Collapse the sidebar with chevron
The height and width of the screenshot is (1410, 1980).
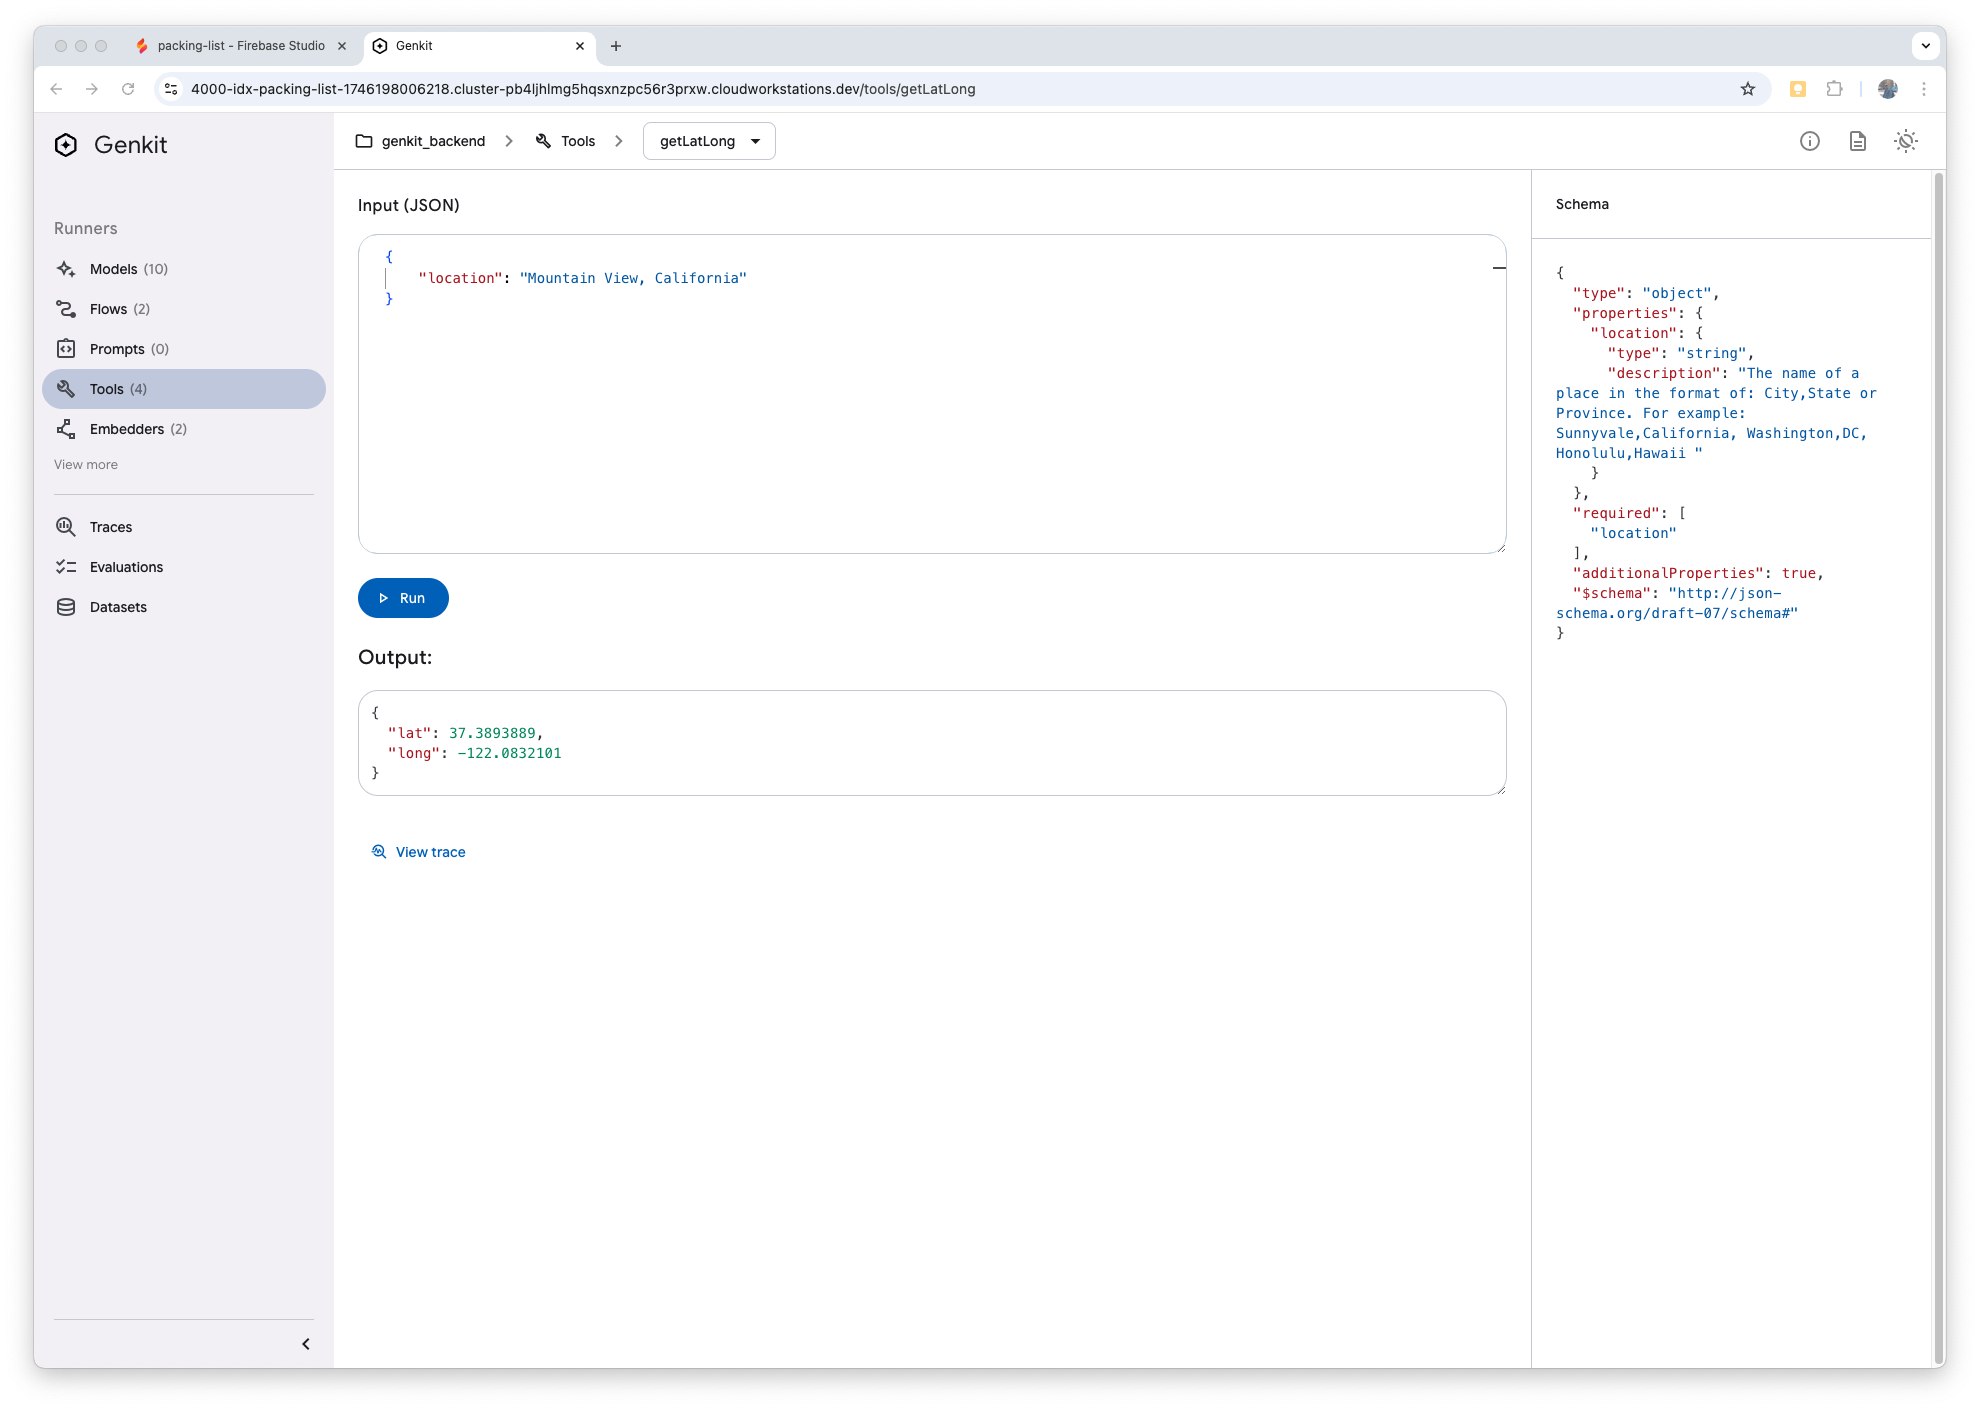306,1344
